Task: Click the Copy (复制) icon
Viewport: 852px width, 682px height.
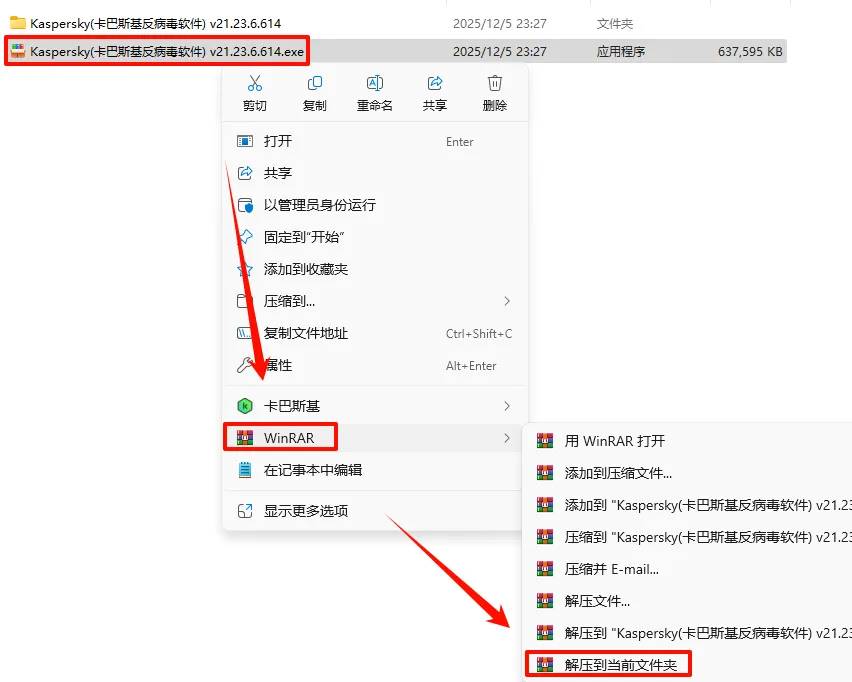Action: (315, 83)
